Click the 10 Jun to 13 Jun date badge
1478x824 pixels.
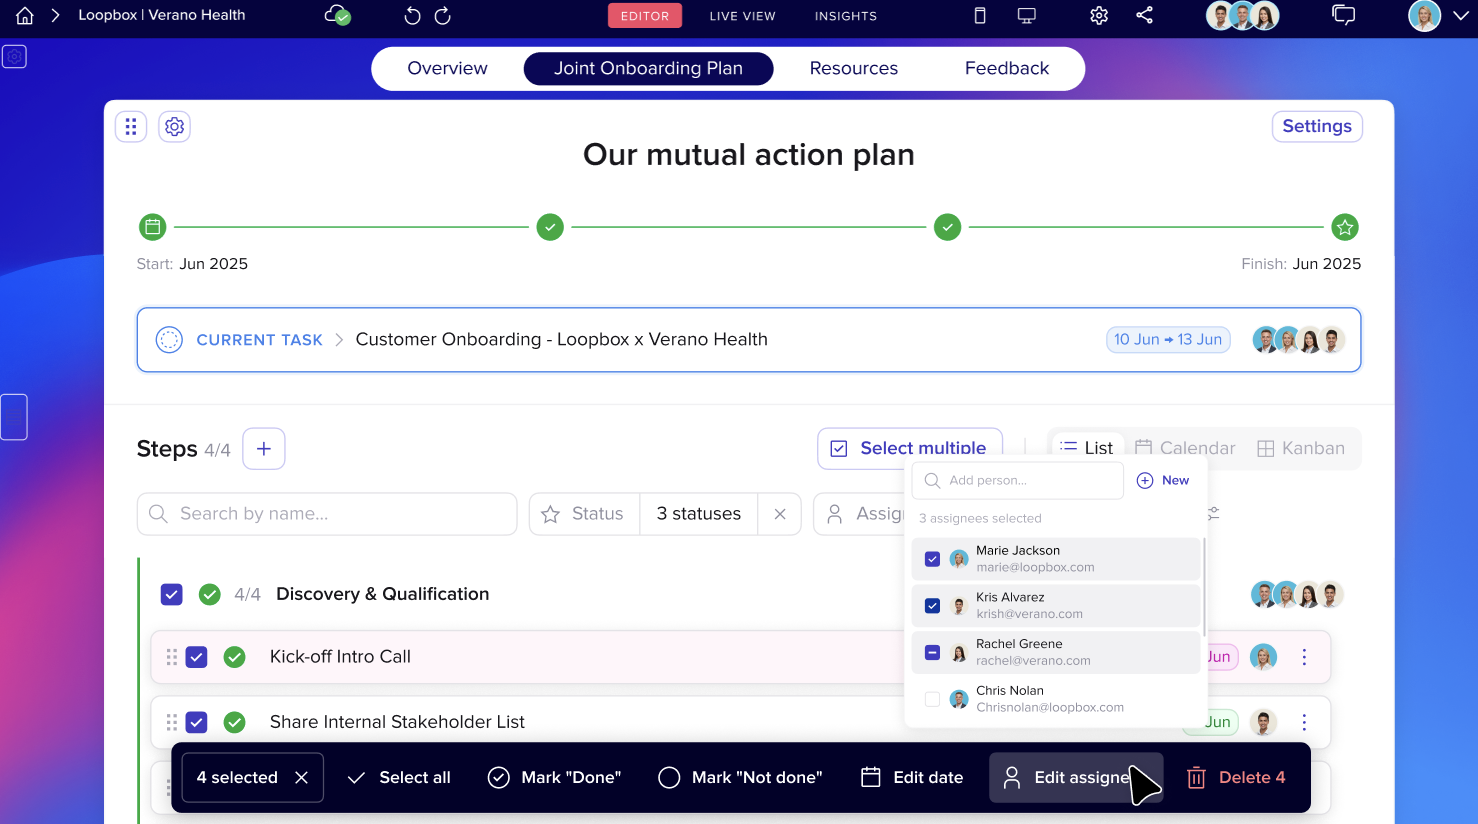1168,340
